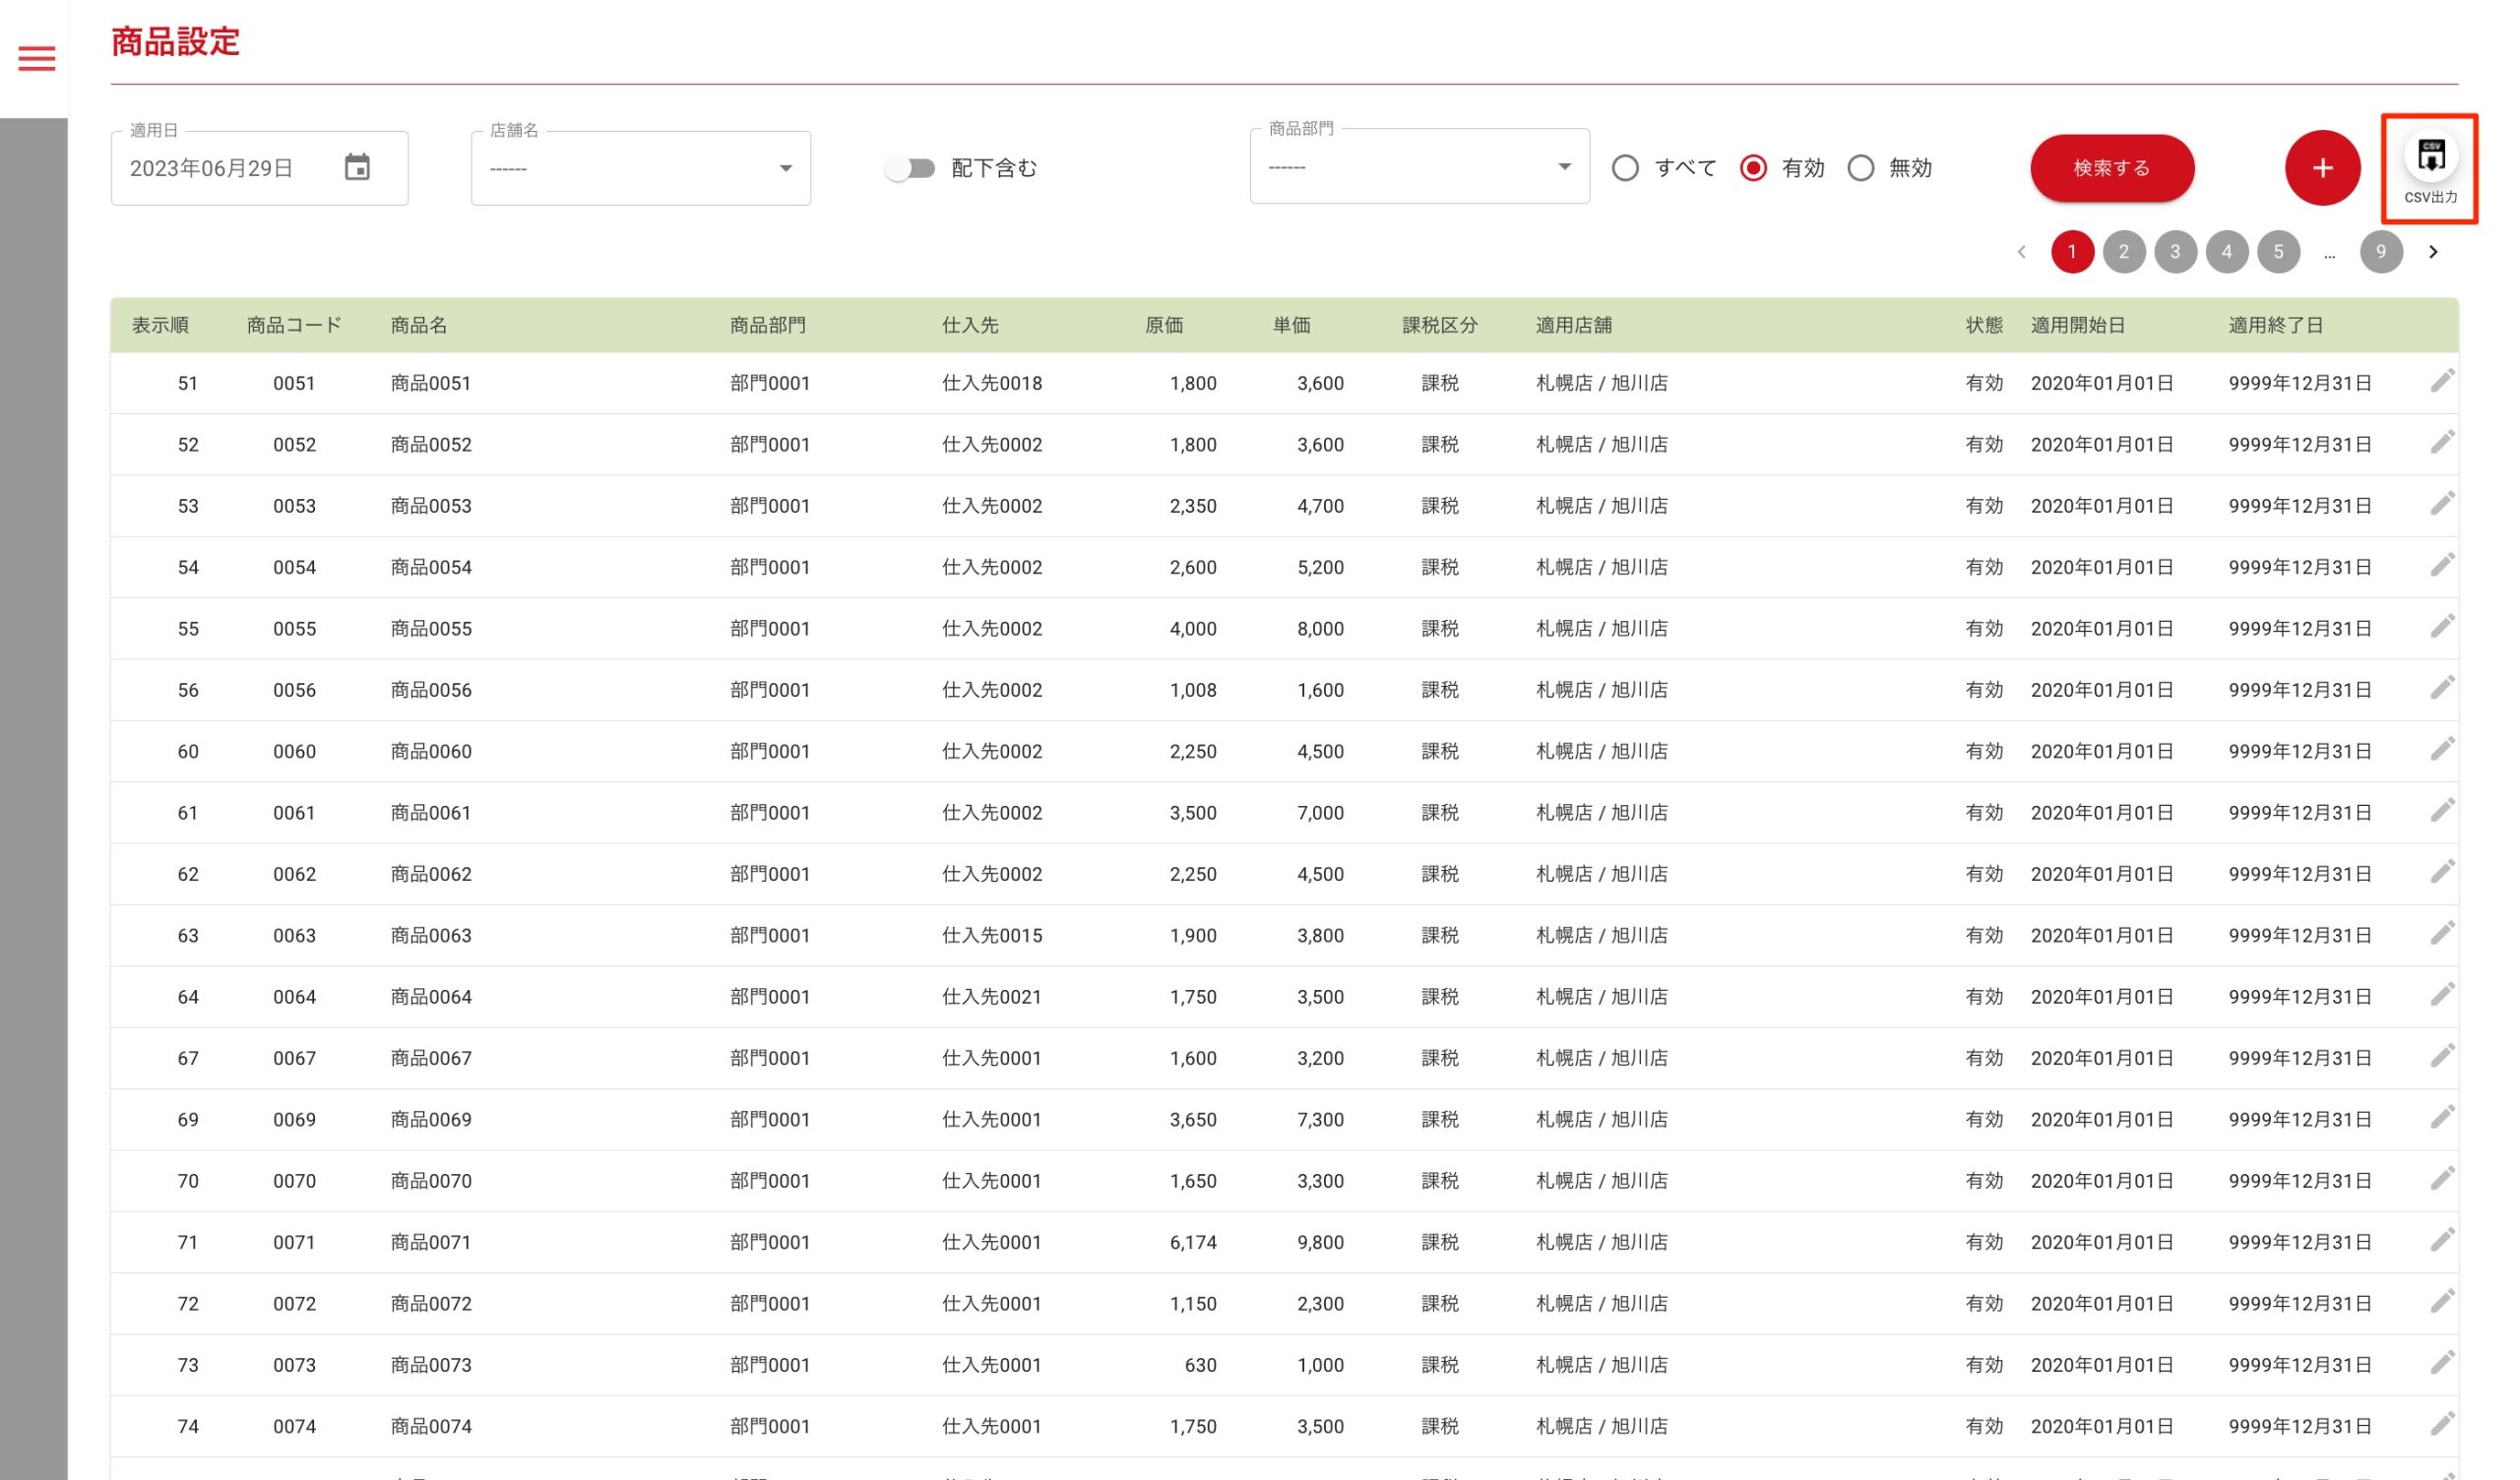Image resolution: width=2520 pixels, height=1480 pixels.
Task: Go to next page with right chevron
Action: pos(2433,252)
